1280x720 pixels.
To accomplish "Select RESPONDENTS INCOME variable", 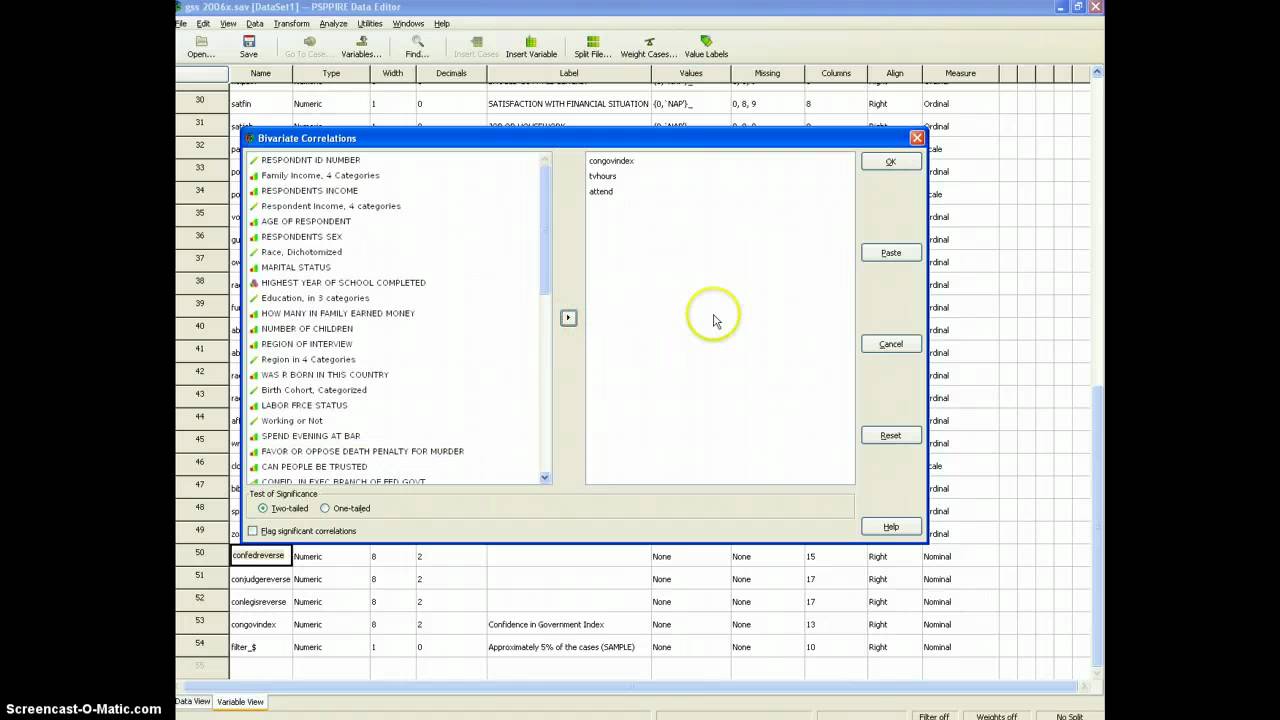I will click(309, 191).
